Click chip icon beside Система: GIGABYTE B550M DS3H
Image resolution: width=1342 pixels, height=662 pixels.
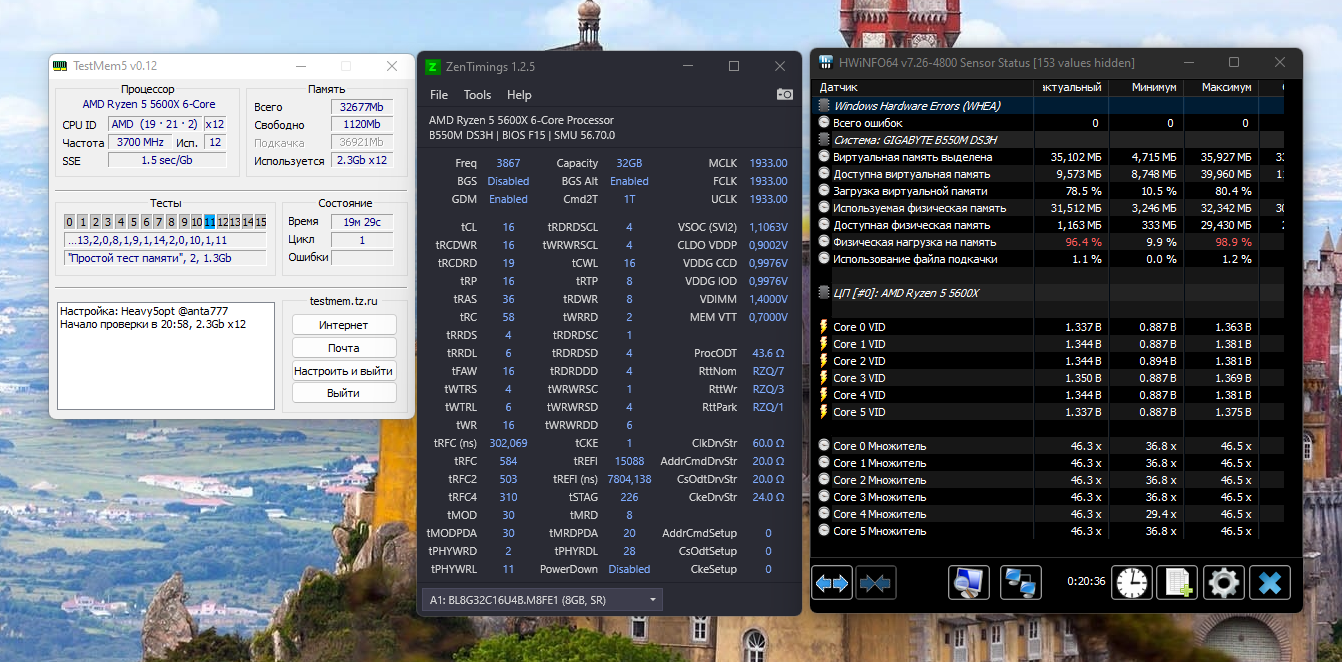tap(824, 140)
